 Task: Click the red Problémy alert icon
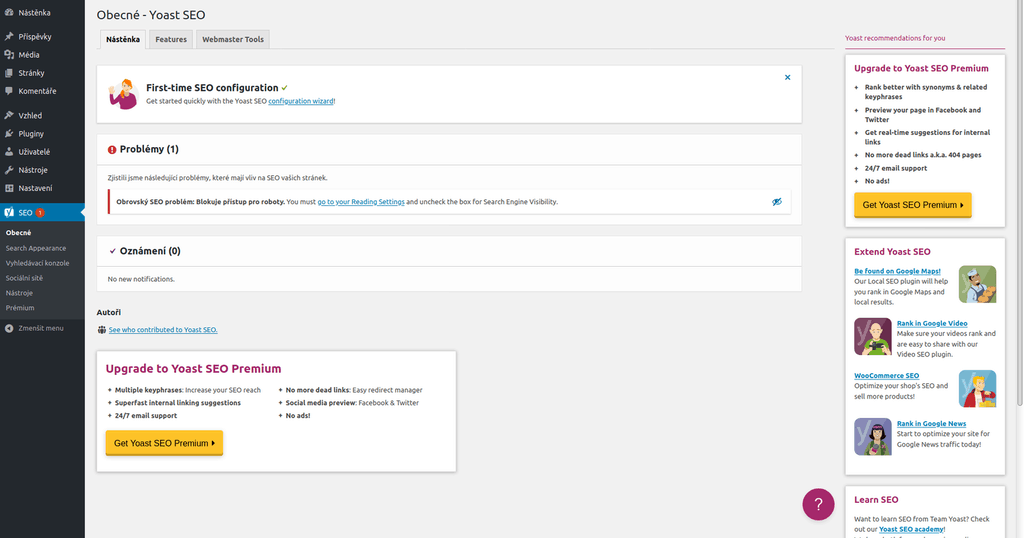(x=112, y=150)
